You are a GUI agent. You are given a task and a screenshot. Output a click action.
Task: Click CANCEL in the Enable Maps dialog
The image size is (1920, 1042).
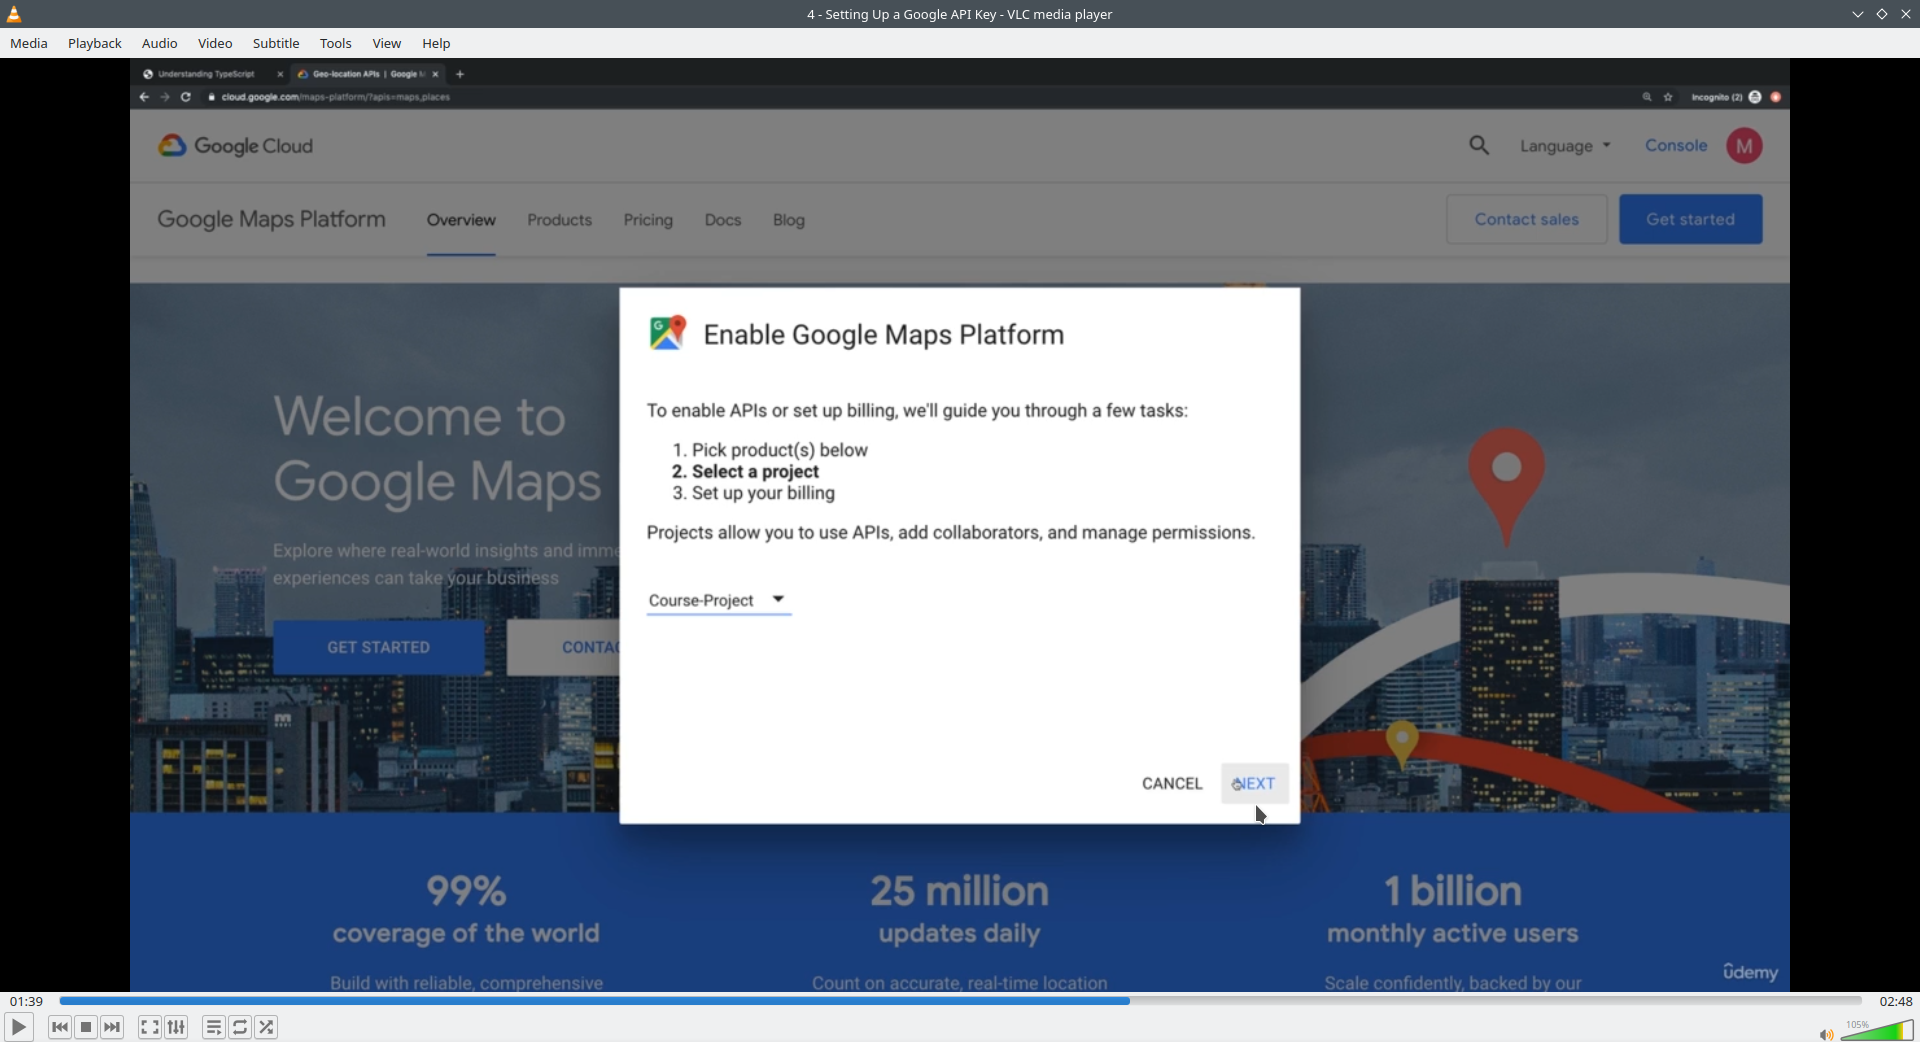pyautogui.click(x=1172, y=784)
